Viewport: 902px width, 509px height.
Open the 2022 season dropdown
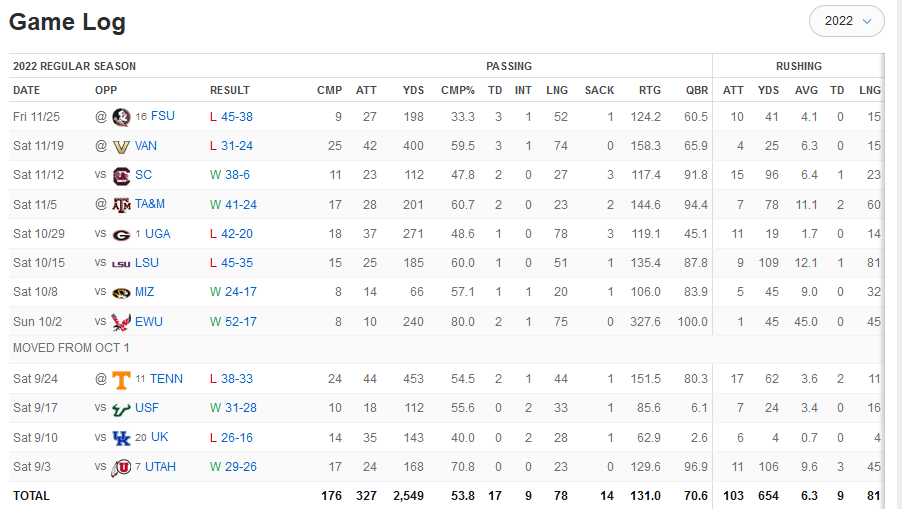(846, 21)
